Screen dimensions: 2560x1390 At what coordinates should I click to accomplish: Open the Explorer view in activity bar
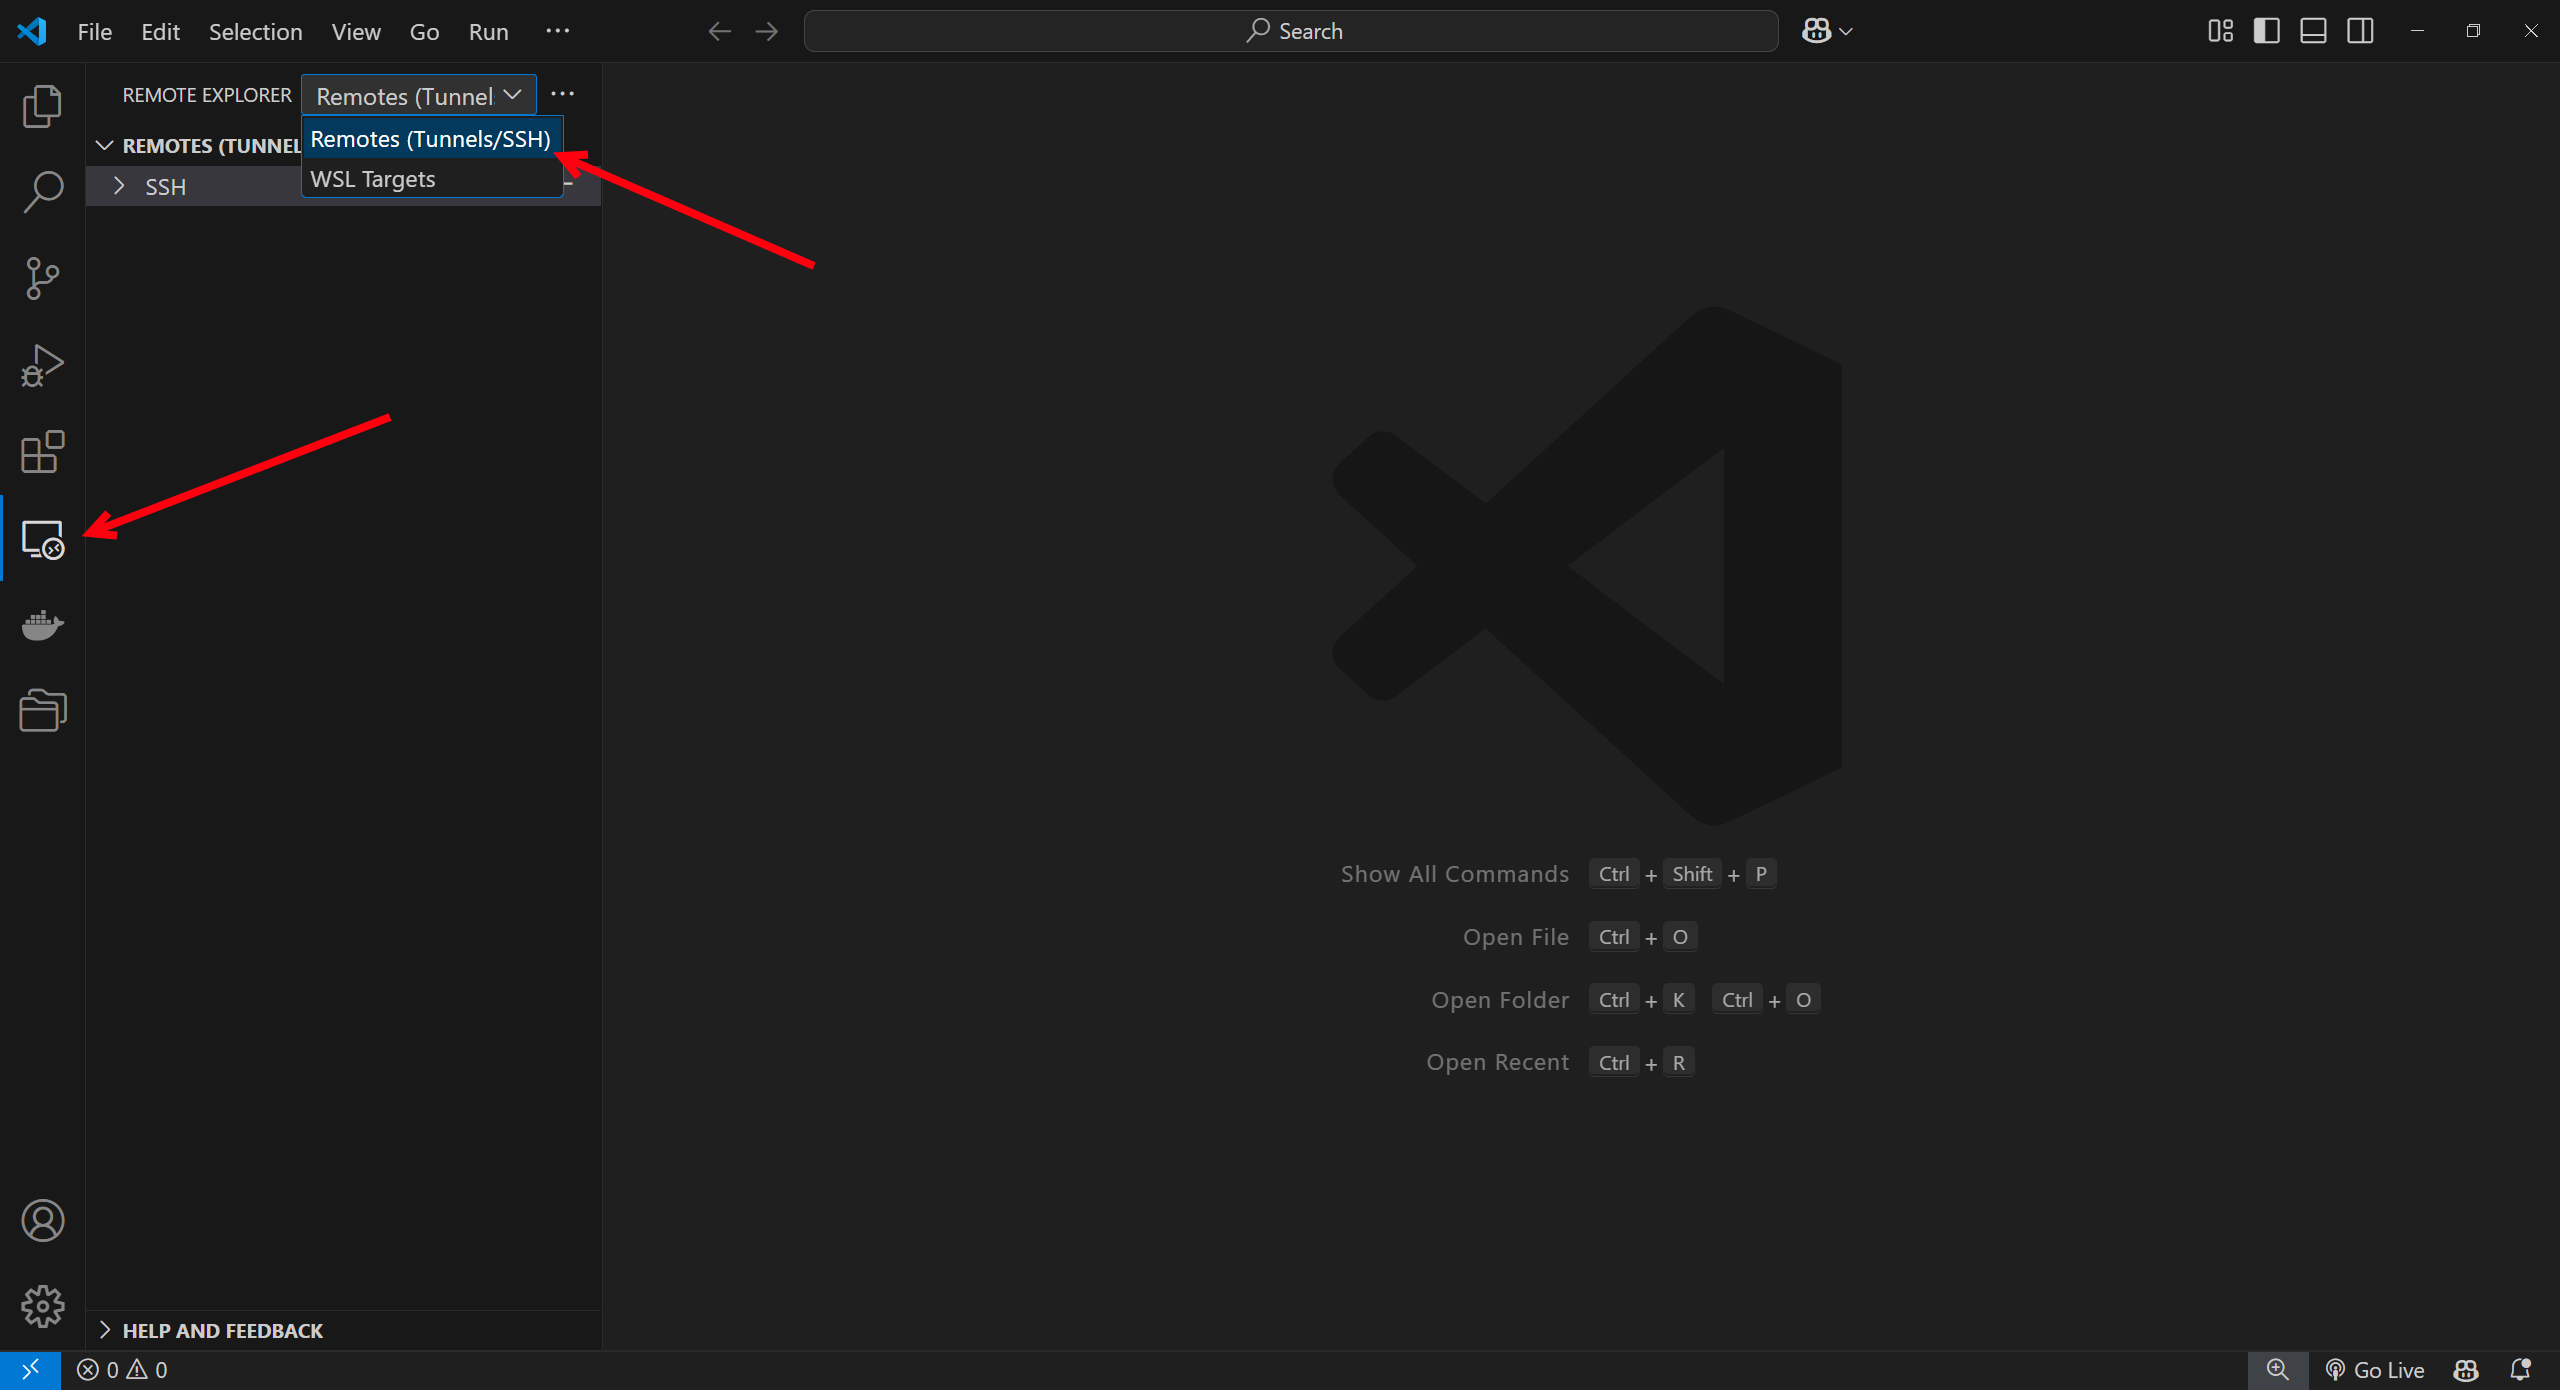pyautogui.click(x=42, y=106)
